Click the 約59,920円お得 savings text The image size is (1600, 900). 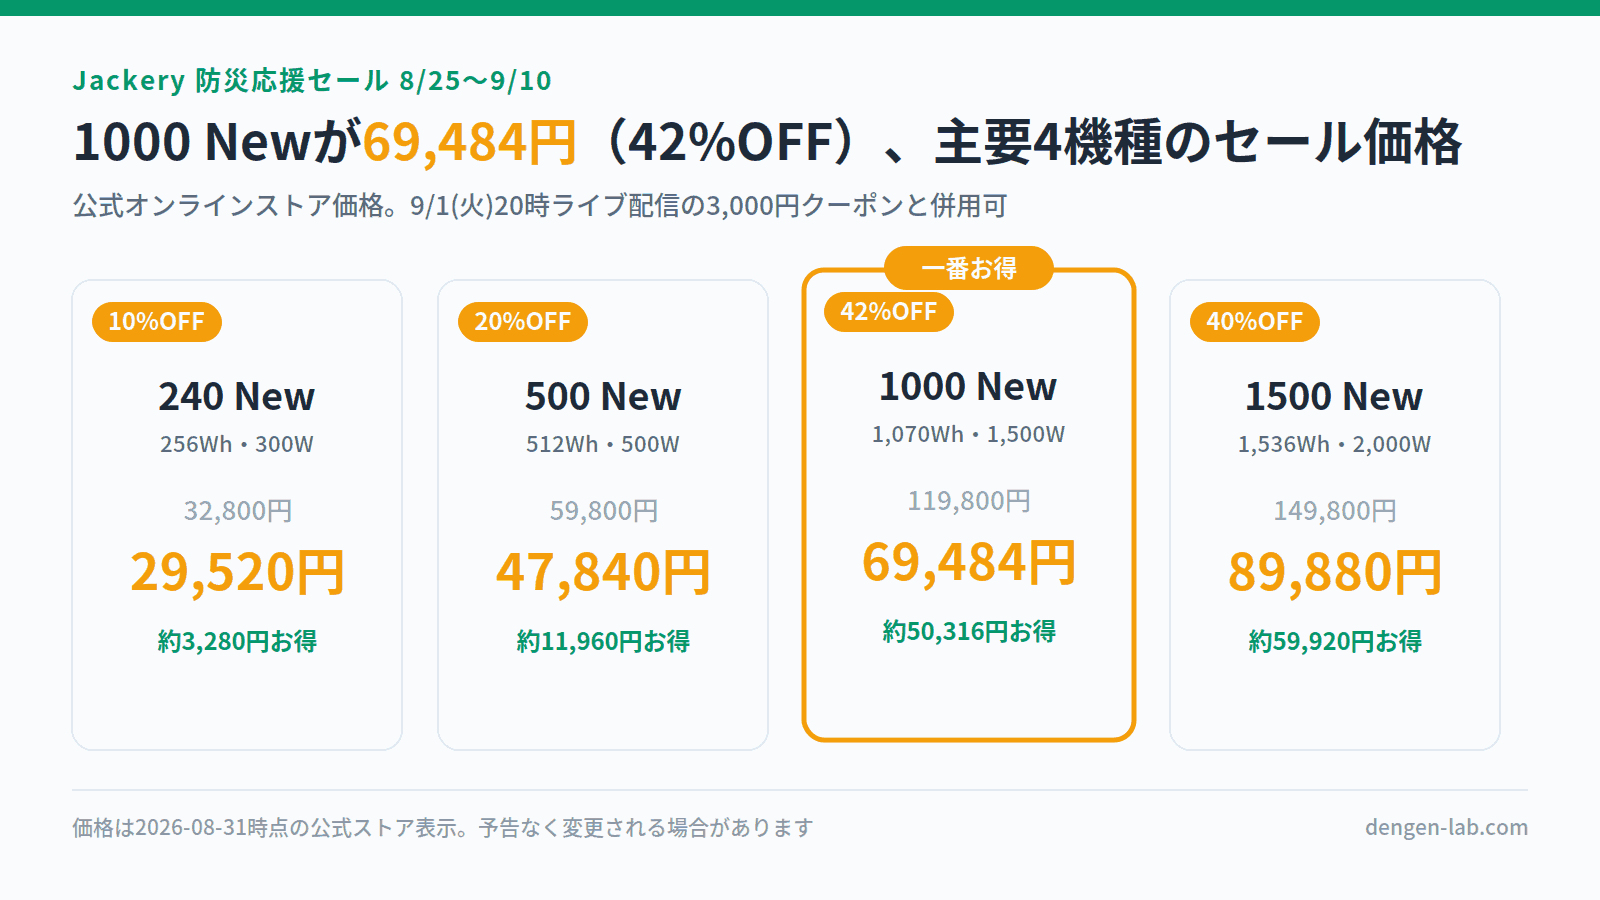pyautogui.click(x=1335, y=641)
